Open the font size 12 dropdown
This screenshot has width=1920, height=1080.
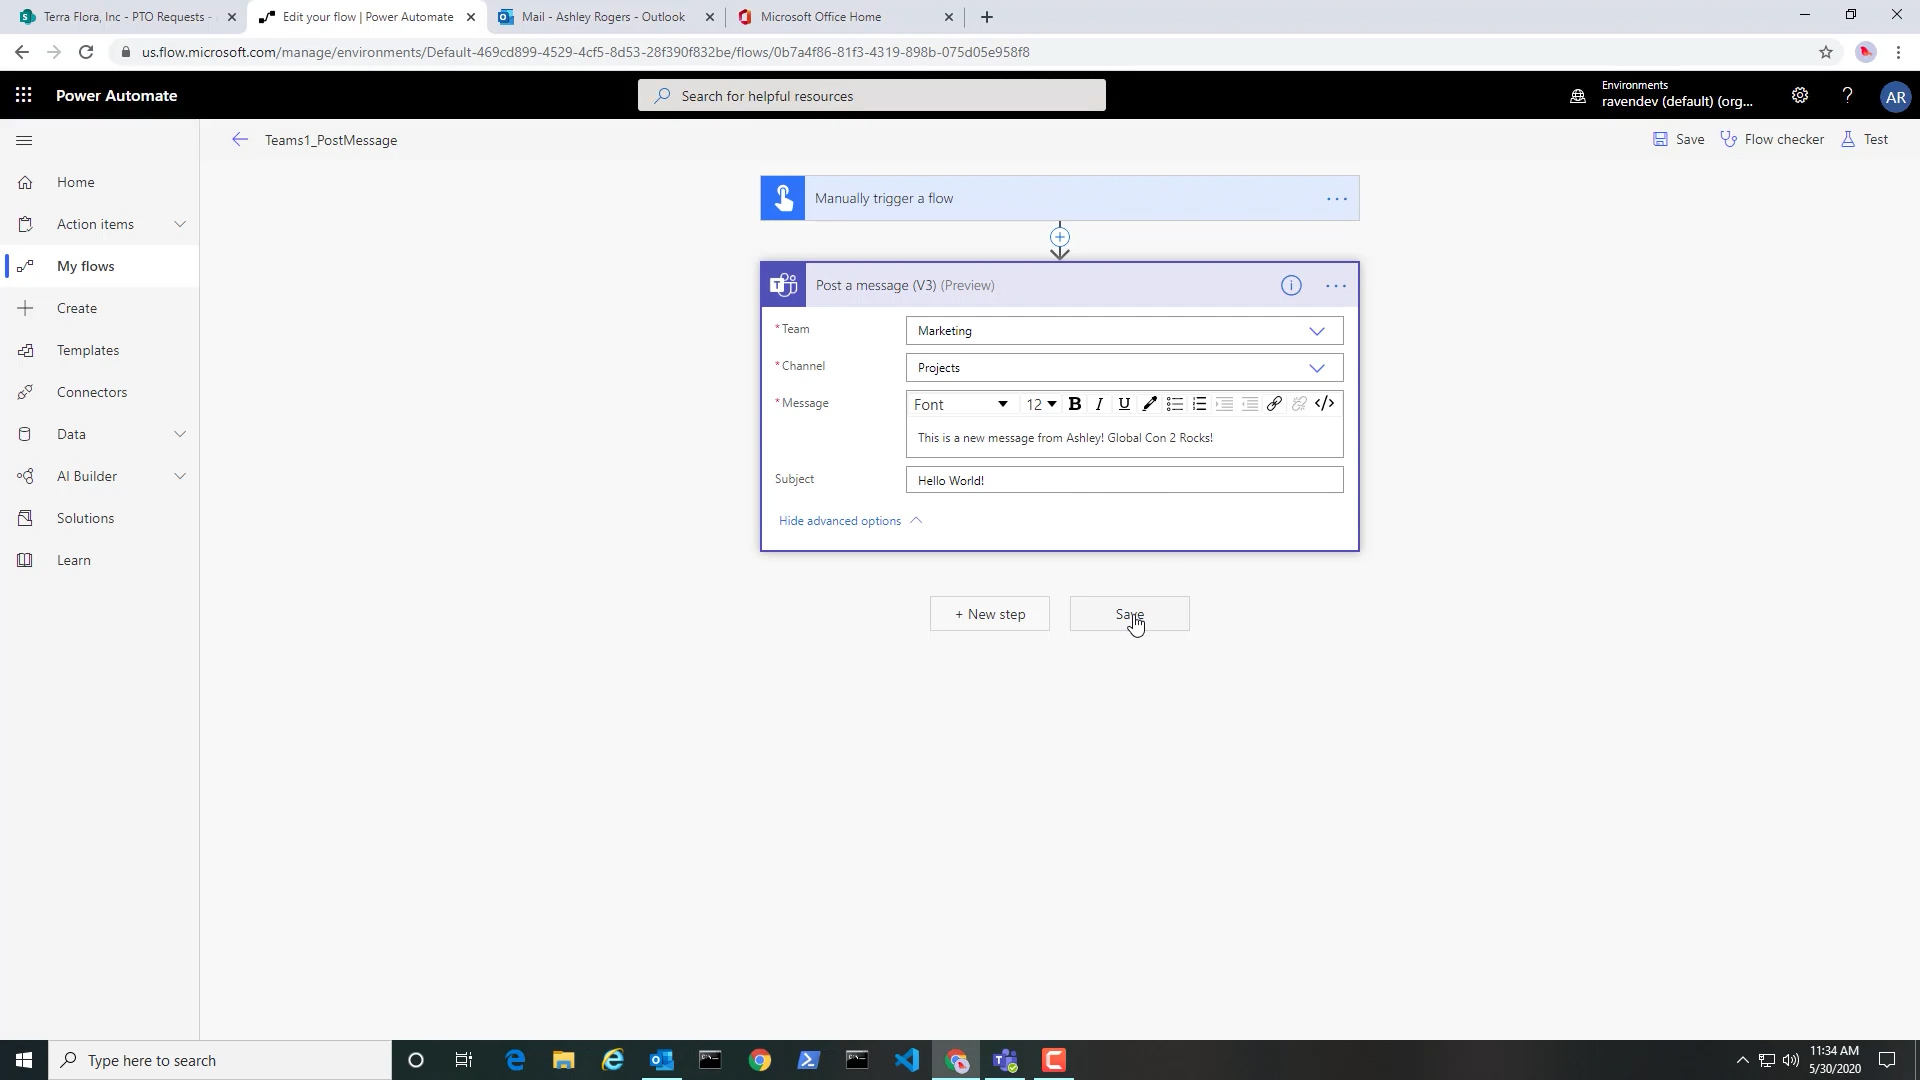point(1041,404)
